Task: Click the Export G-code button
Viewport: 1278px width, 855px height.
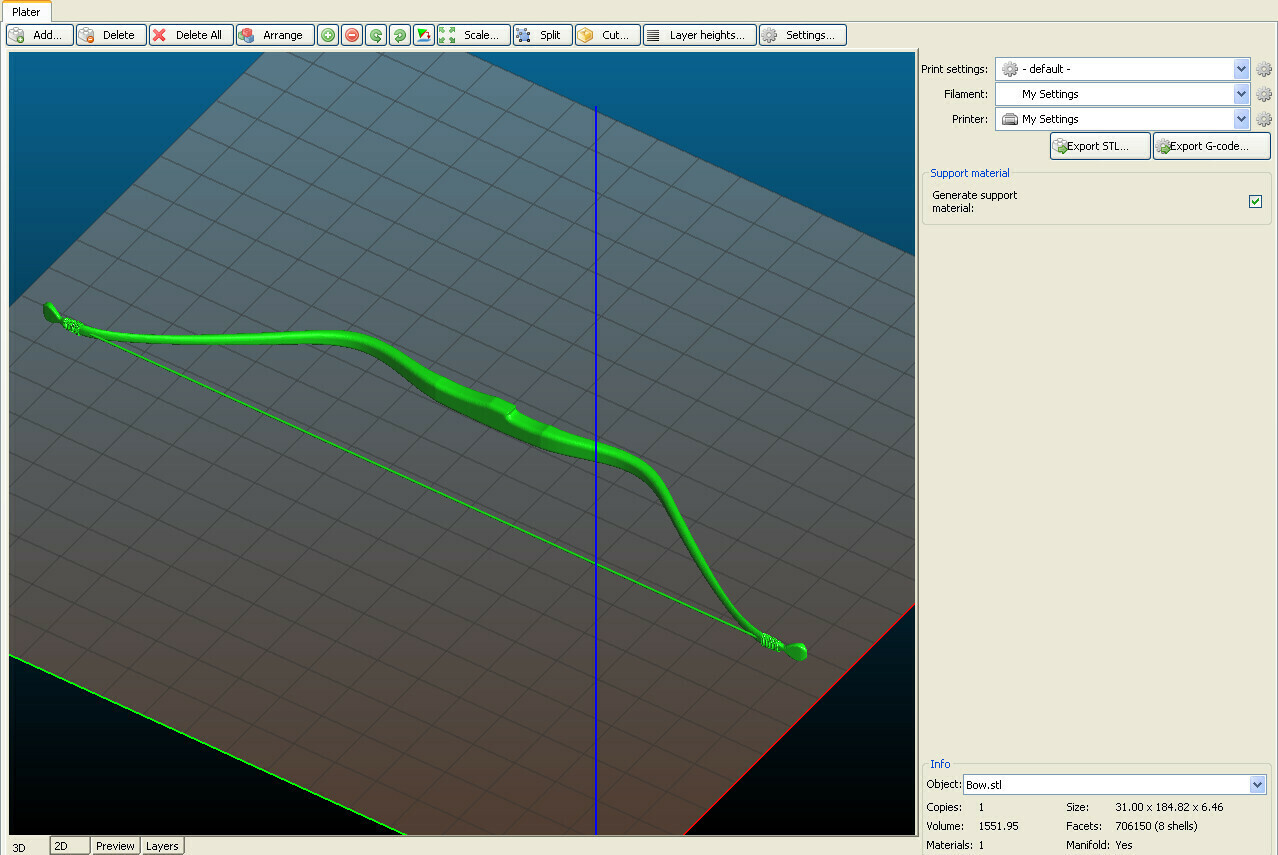Action: coord(1211,146)
